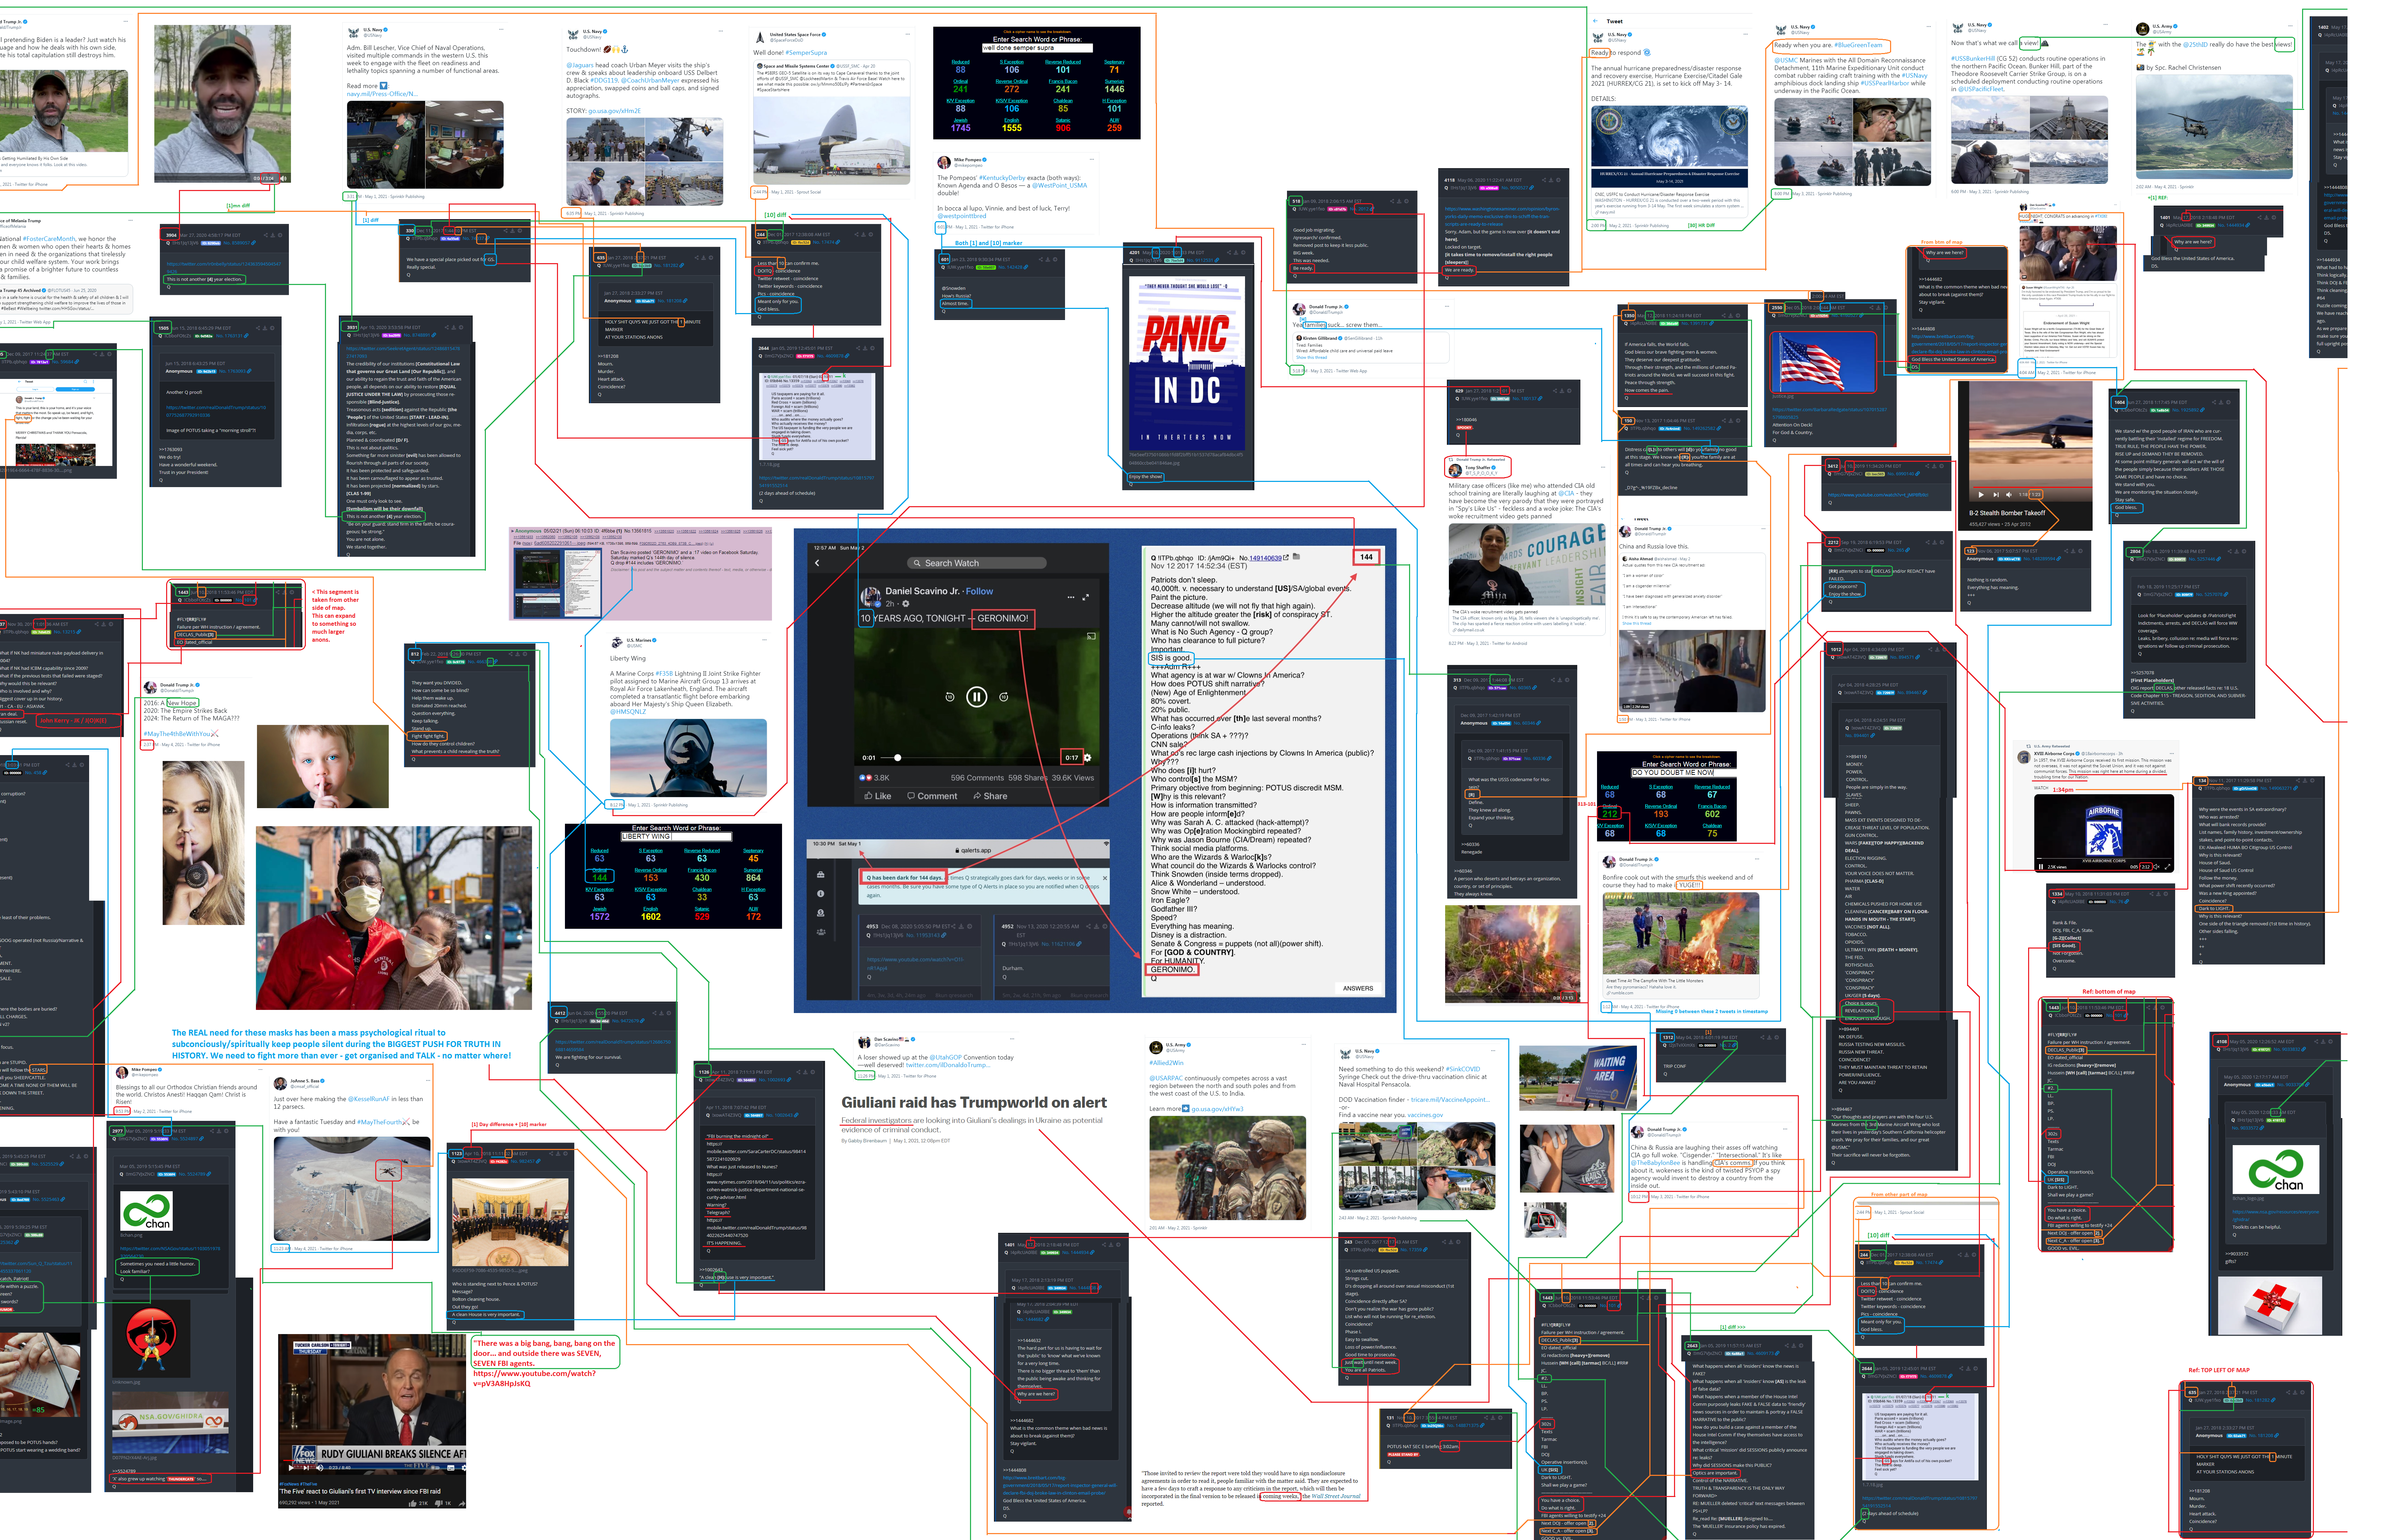This screenshot has height=1540, width=2386.
Task: Open the toolbox icon in qalerts sidebar
Action: coord(821,875)
